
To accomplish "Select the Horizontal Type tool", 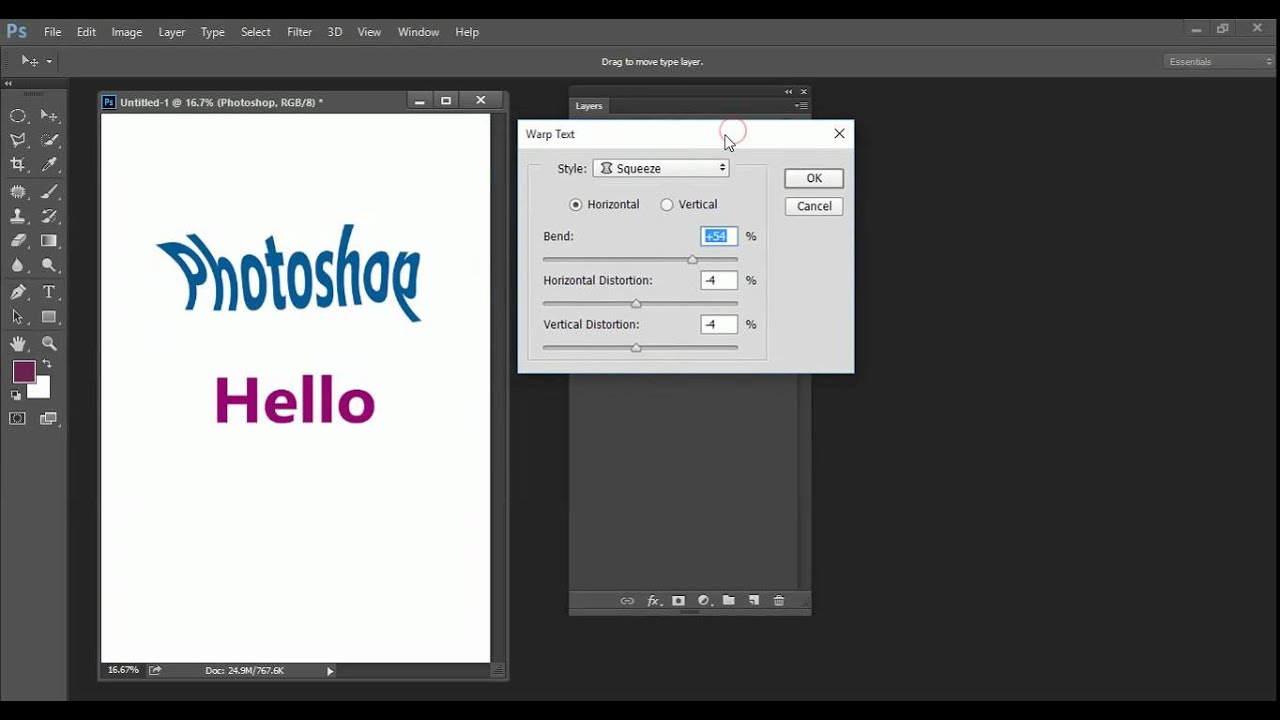I will [49, 292].
